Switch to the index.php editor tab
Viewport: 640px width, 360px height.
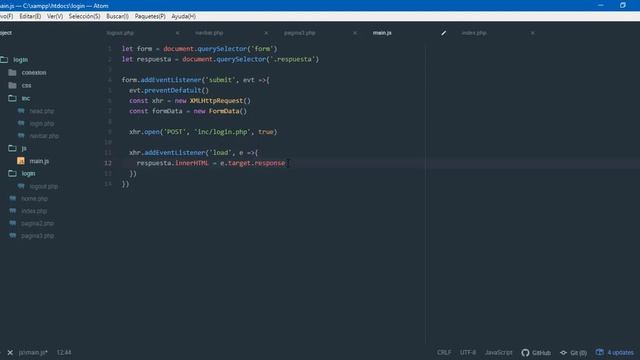474,33
